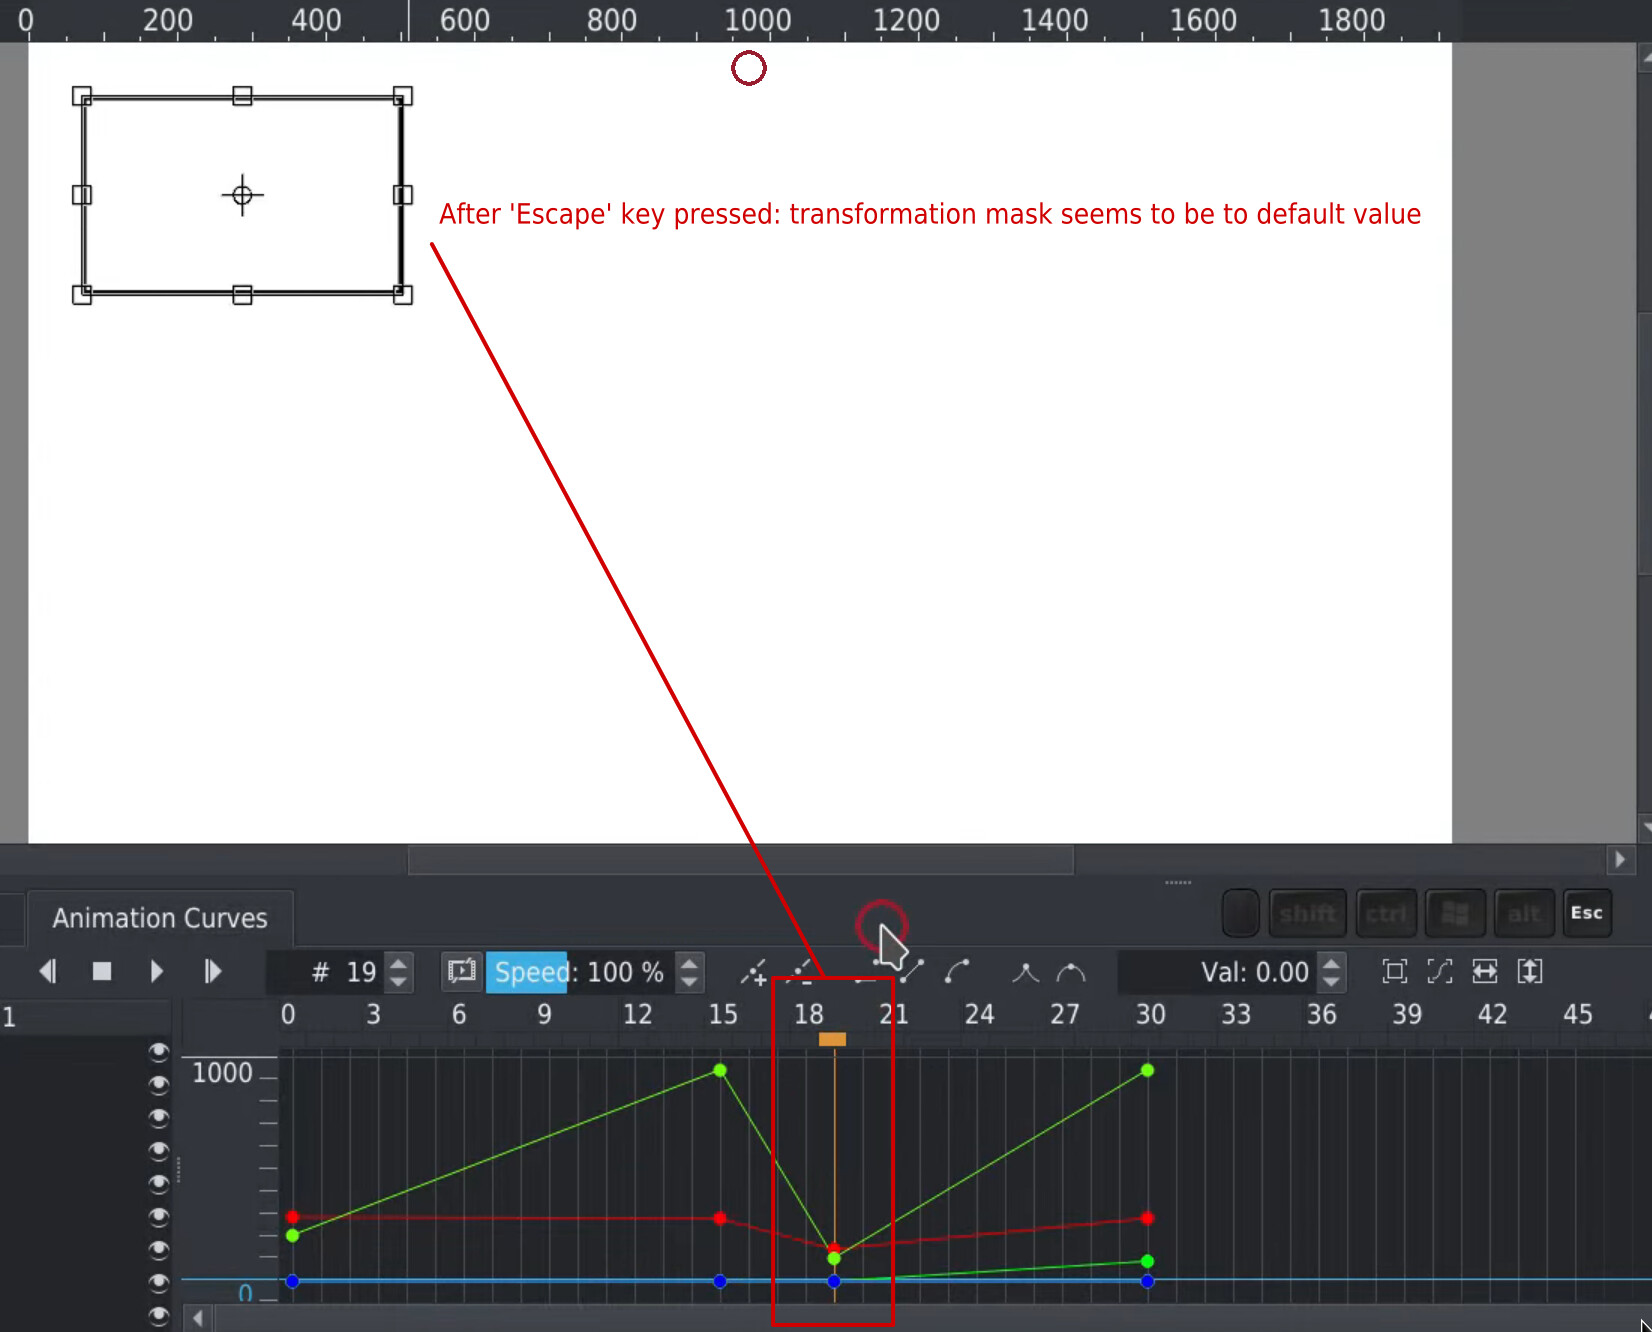This screenshot has width=1652, height=1332.
Task: Select top green keyframe at frame 30
Action: pos(1147,1070)
